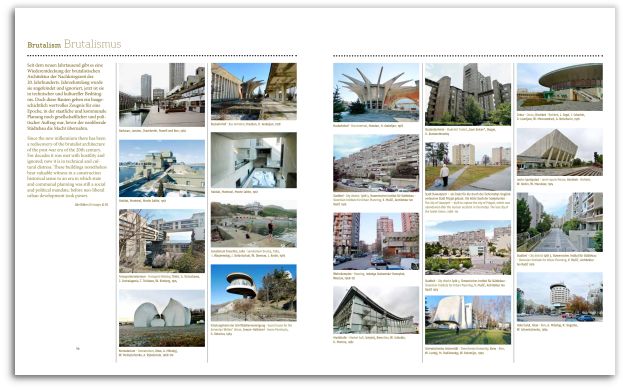This screenshot has width=623, height=390.
Task: Open the riverside photo with standing person
Action: point(253,224)
